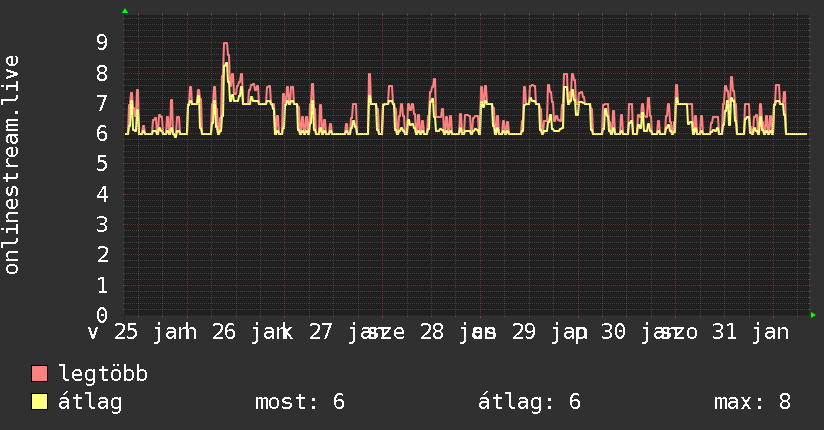Screen dimensions: 824x430
Task: Click the y-axis label 5
Action: click(x=102, y=164)
